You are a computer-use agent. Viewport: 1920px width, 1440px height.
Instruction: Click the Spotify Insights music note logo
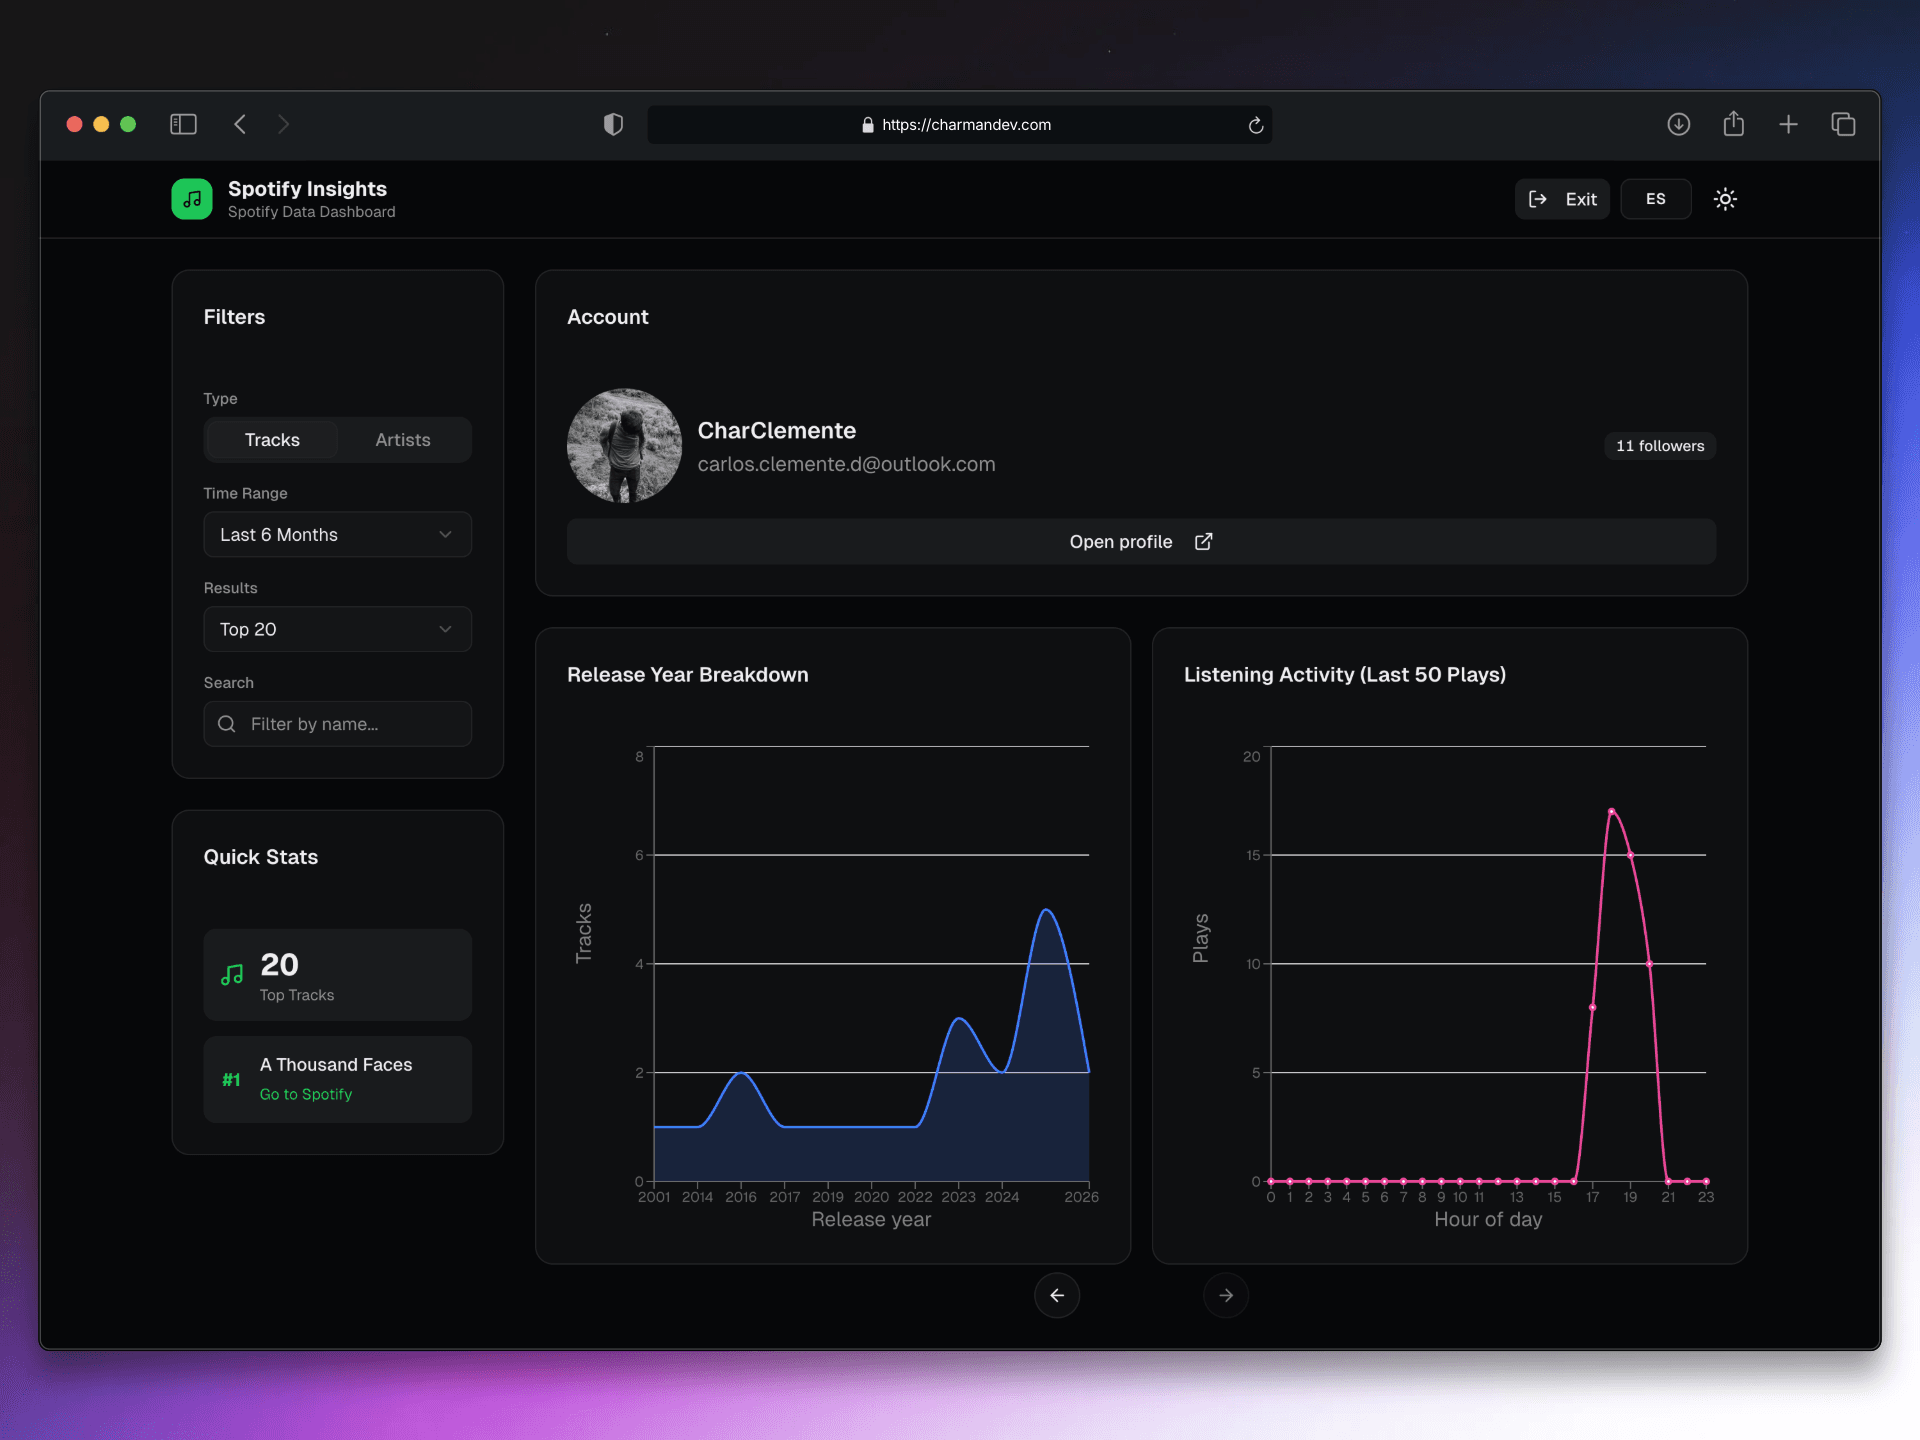point(191,198)
